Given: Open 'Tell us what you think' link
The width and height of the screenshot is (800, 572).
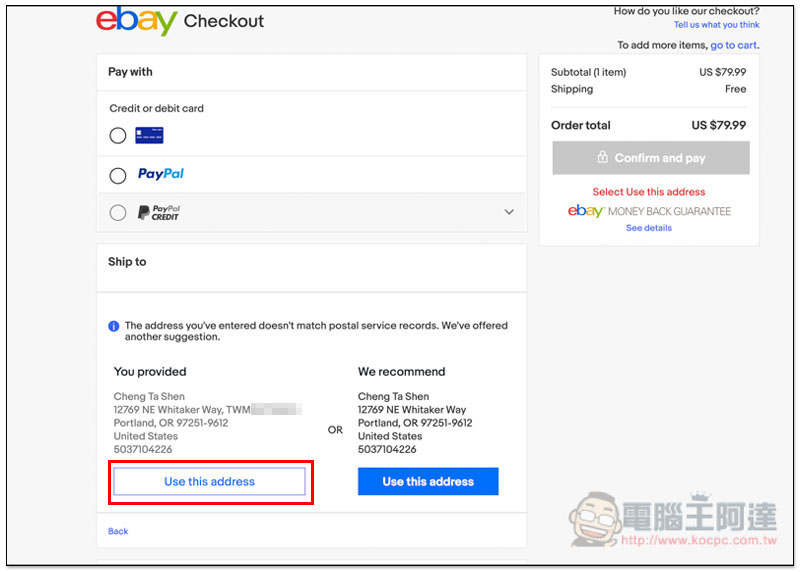Looking at the screenshot, I should click(x=716, y=24).
